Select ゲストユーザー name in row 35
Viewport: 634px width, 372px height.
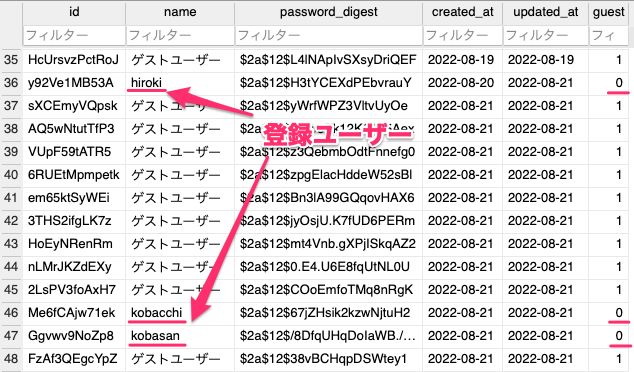[180, 60]
